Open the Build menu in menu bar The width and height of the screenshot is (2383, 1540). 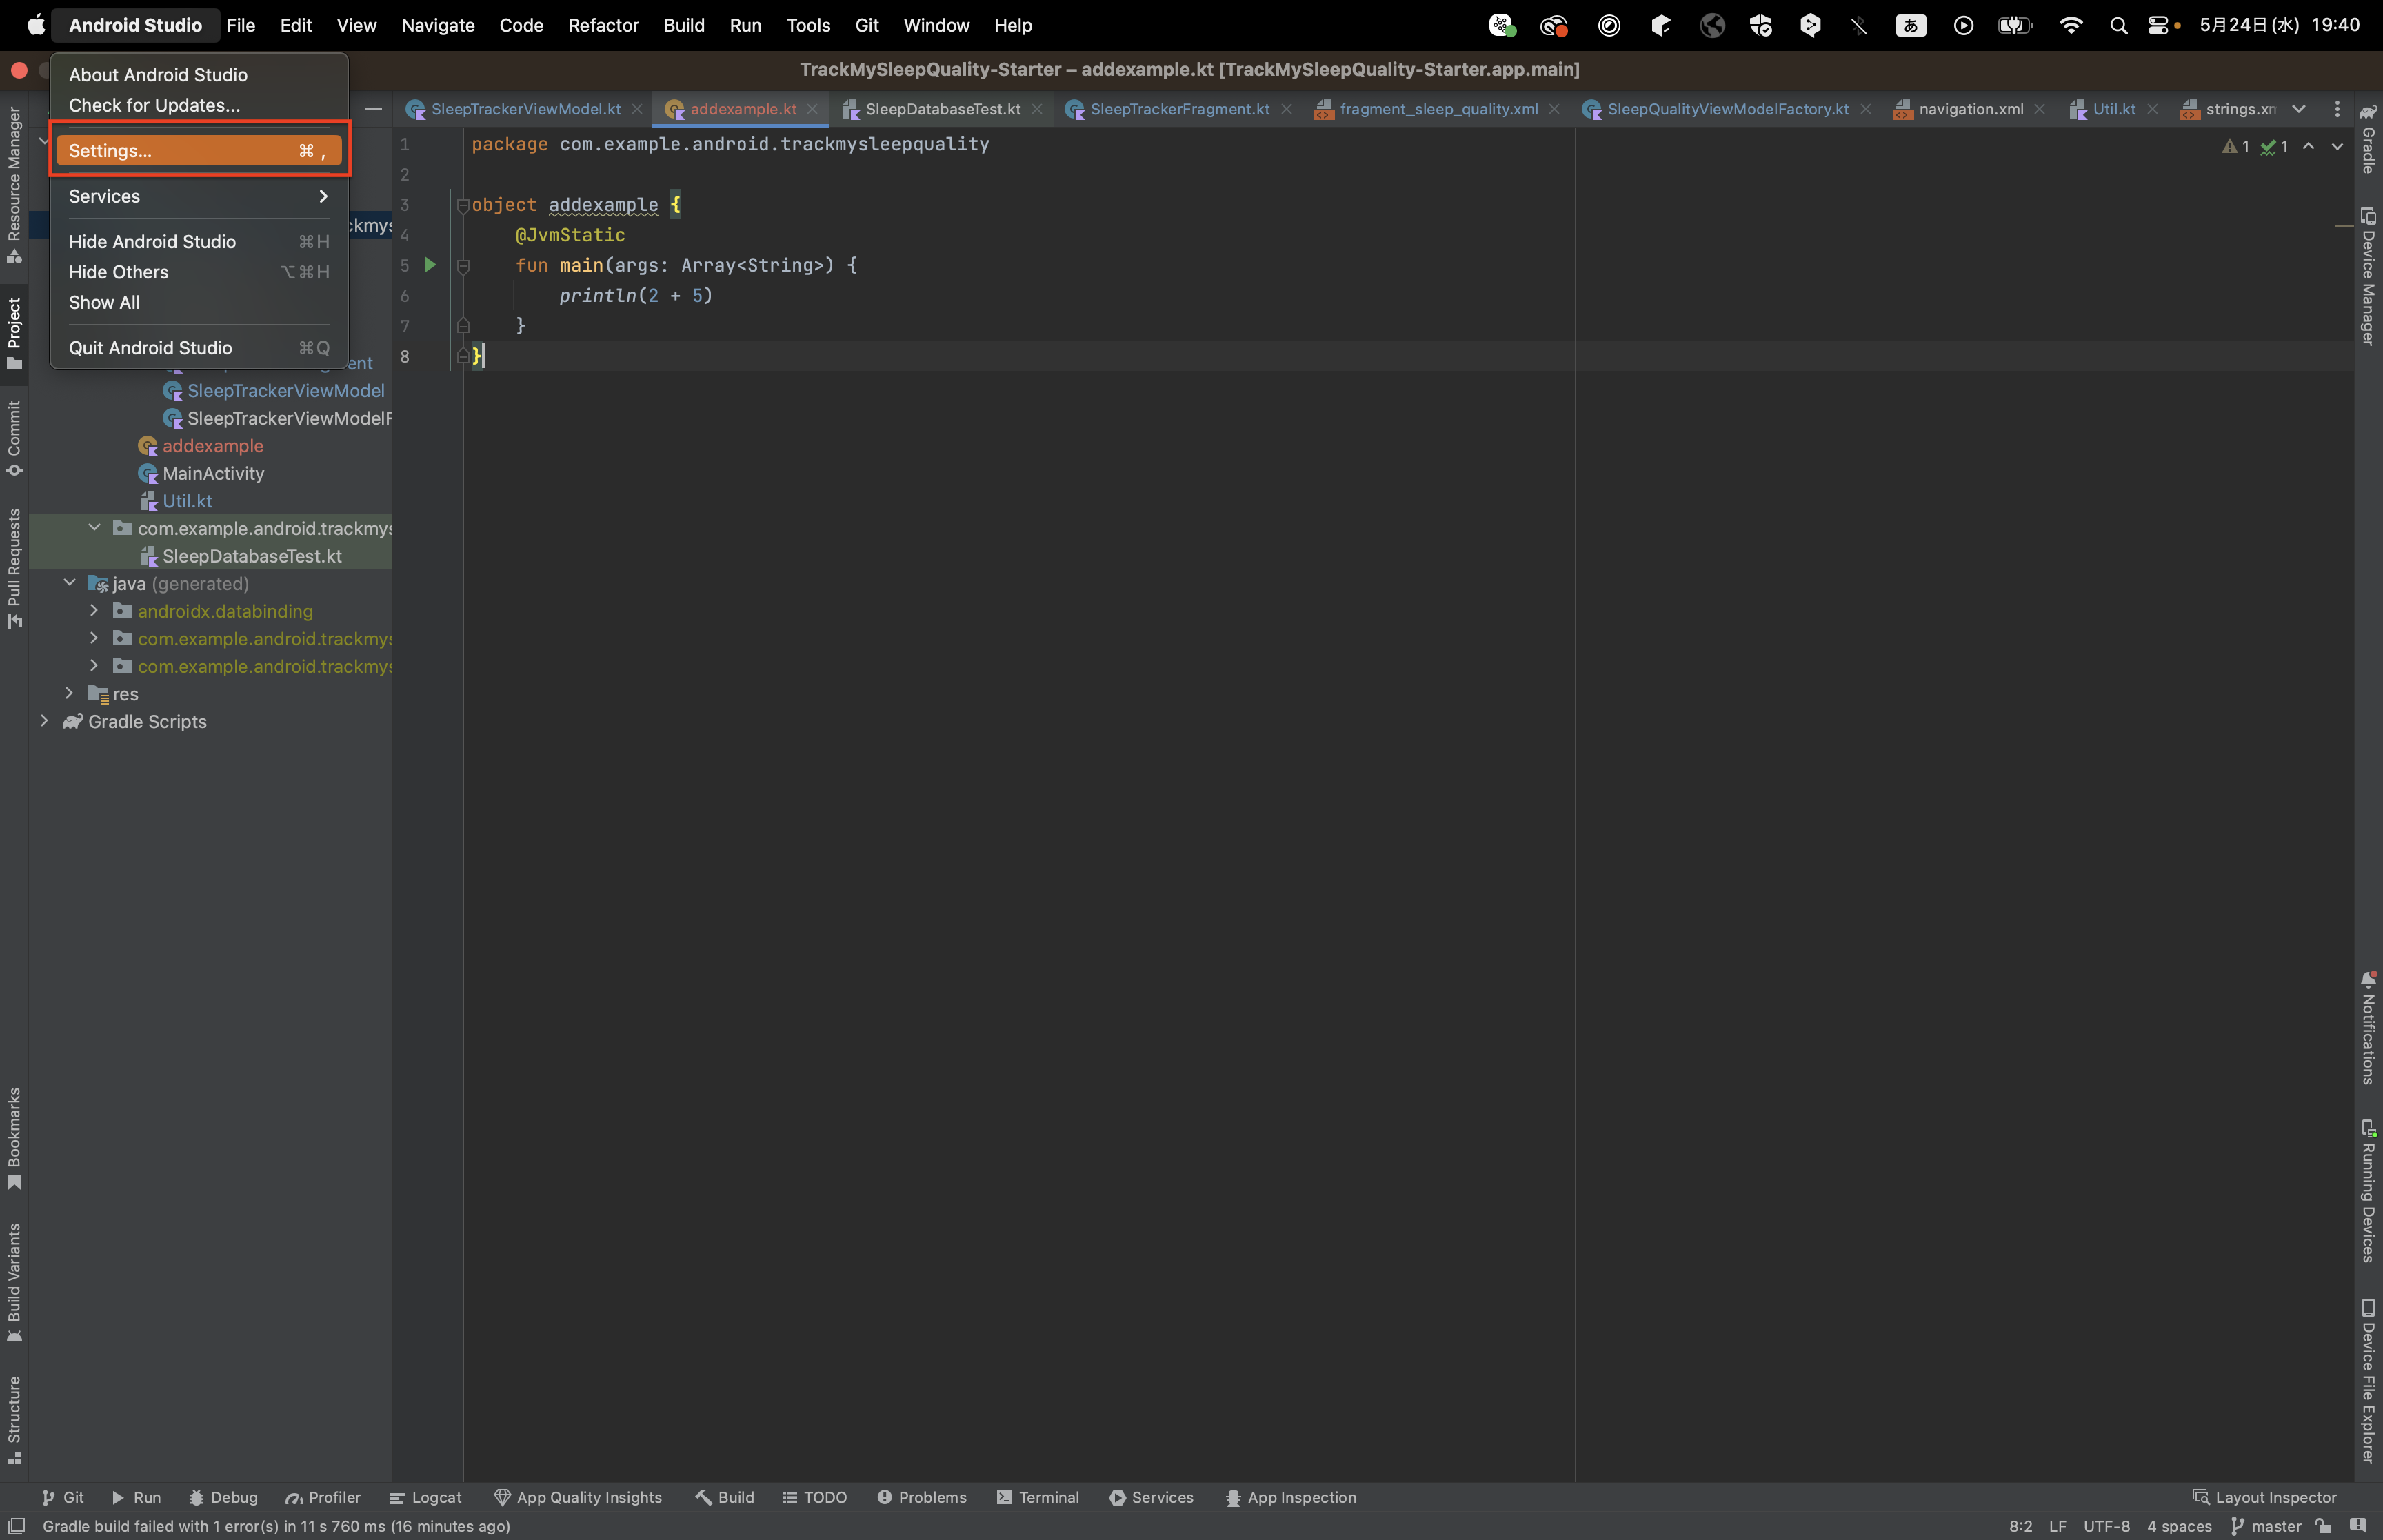[684, 25]
